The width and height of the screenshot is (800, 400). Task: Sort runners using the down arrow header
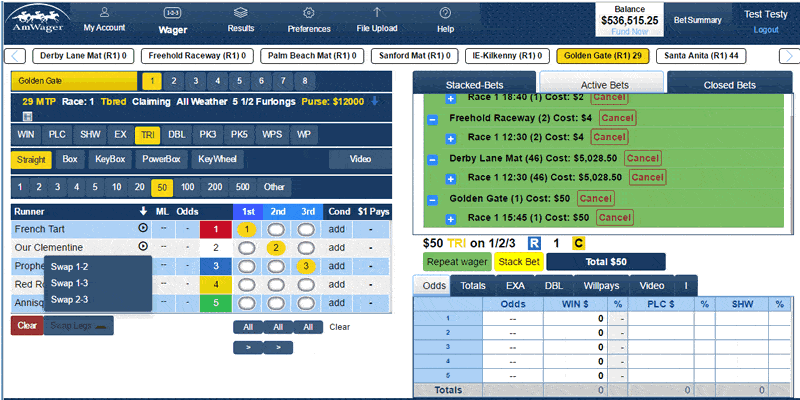(x=143, y=211)
